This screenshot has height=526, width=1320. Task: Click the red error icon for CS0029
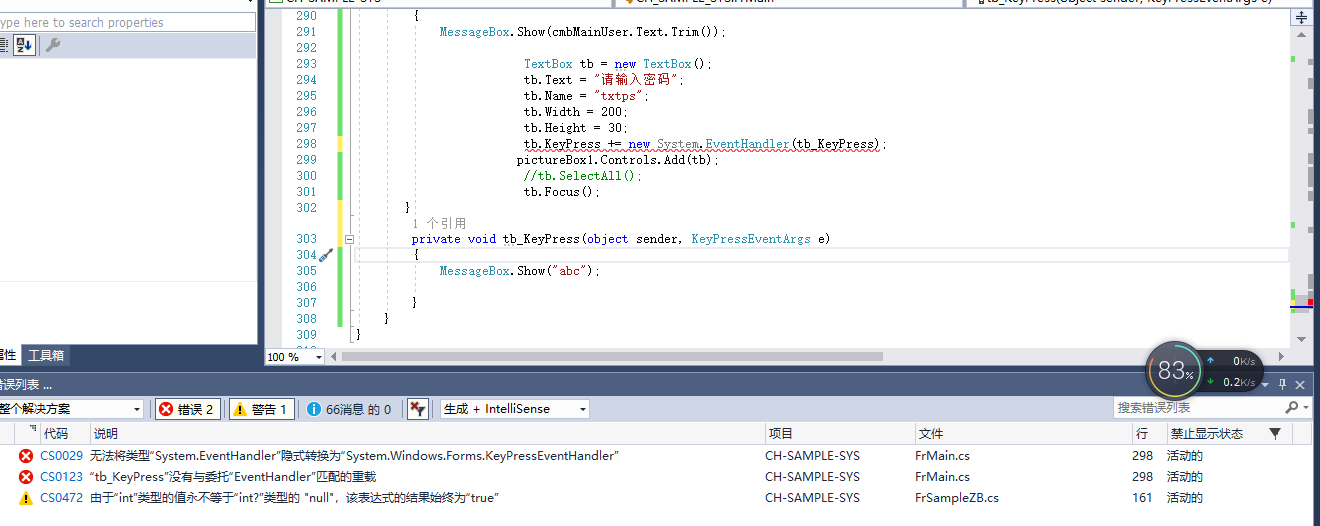[26, 456]
